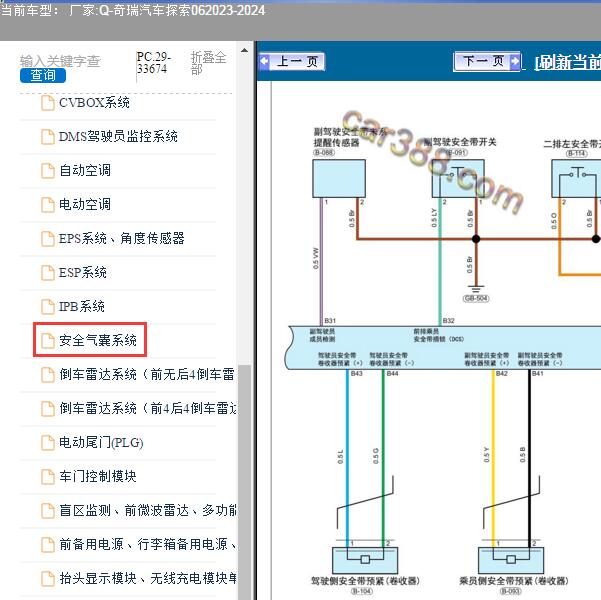Go to next page with 下一页
This screenshot has height=600, width=601.
(487, 61)
